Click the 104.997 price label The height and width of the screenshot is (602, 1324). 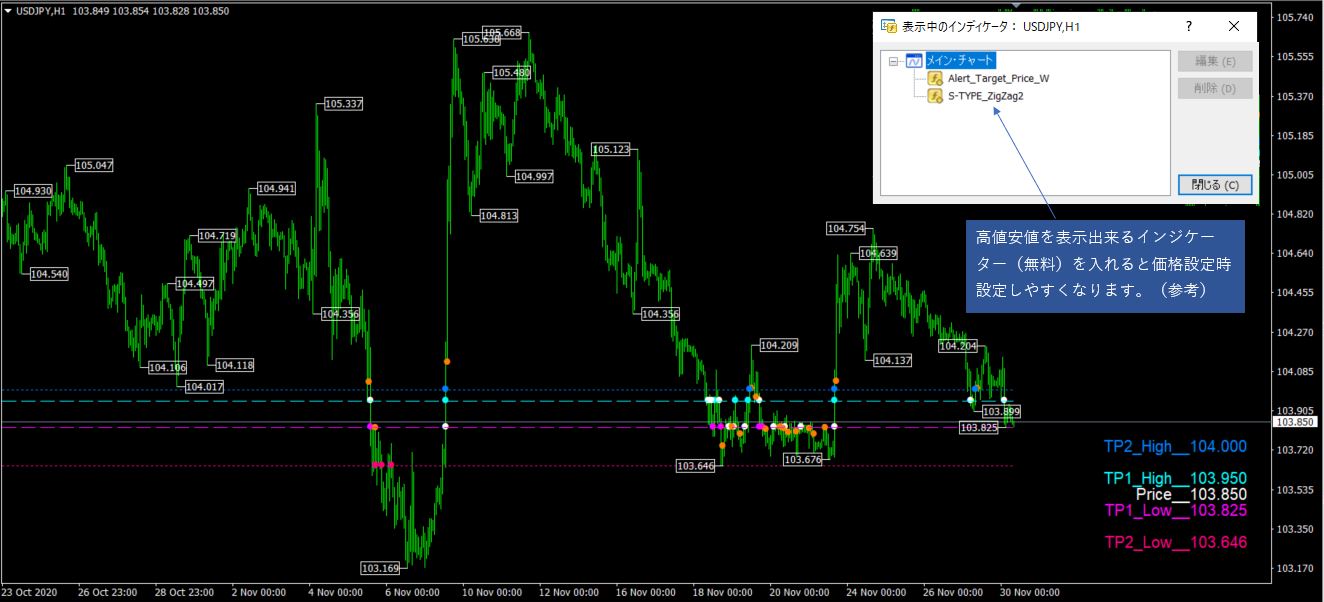click(x=534, y=176)
